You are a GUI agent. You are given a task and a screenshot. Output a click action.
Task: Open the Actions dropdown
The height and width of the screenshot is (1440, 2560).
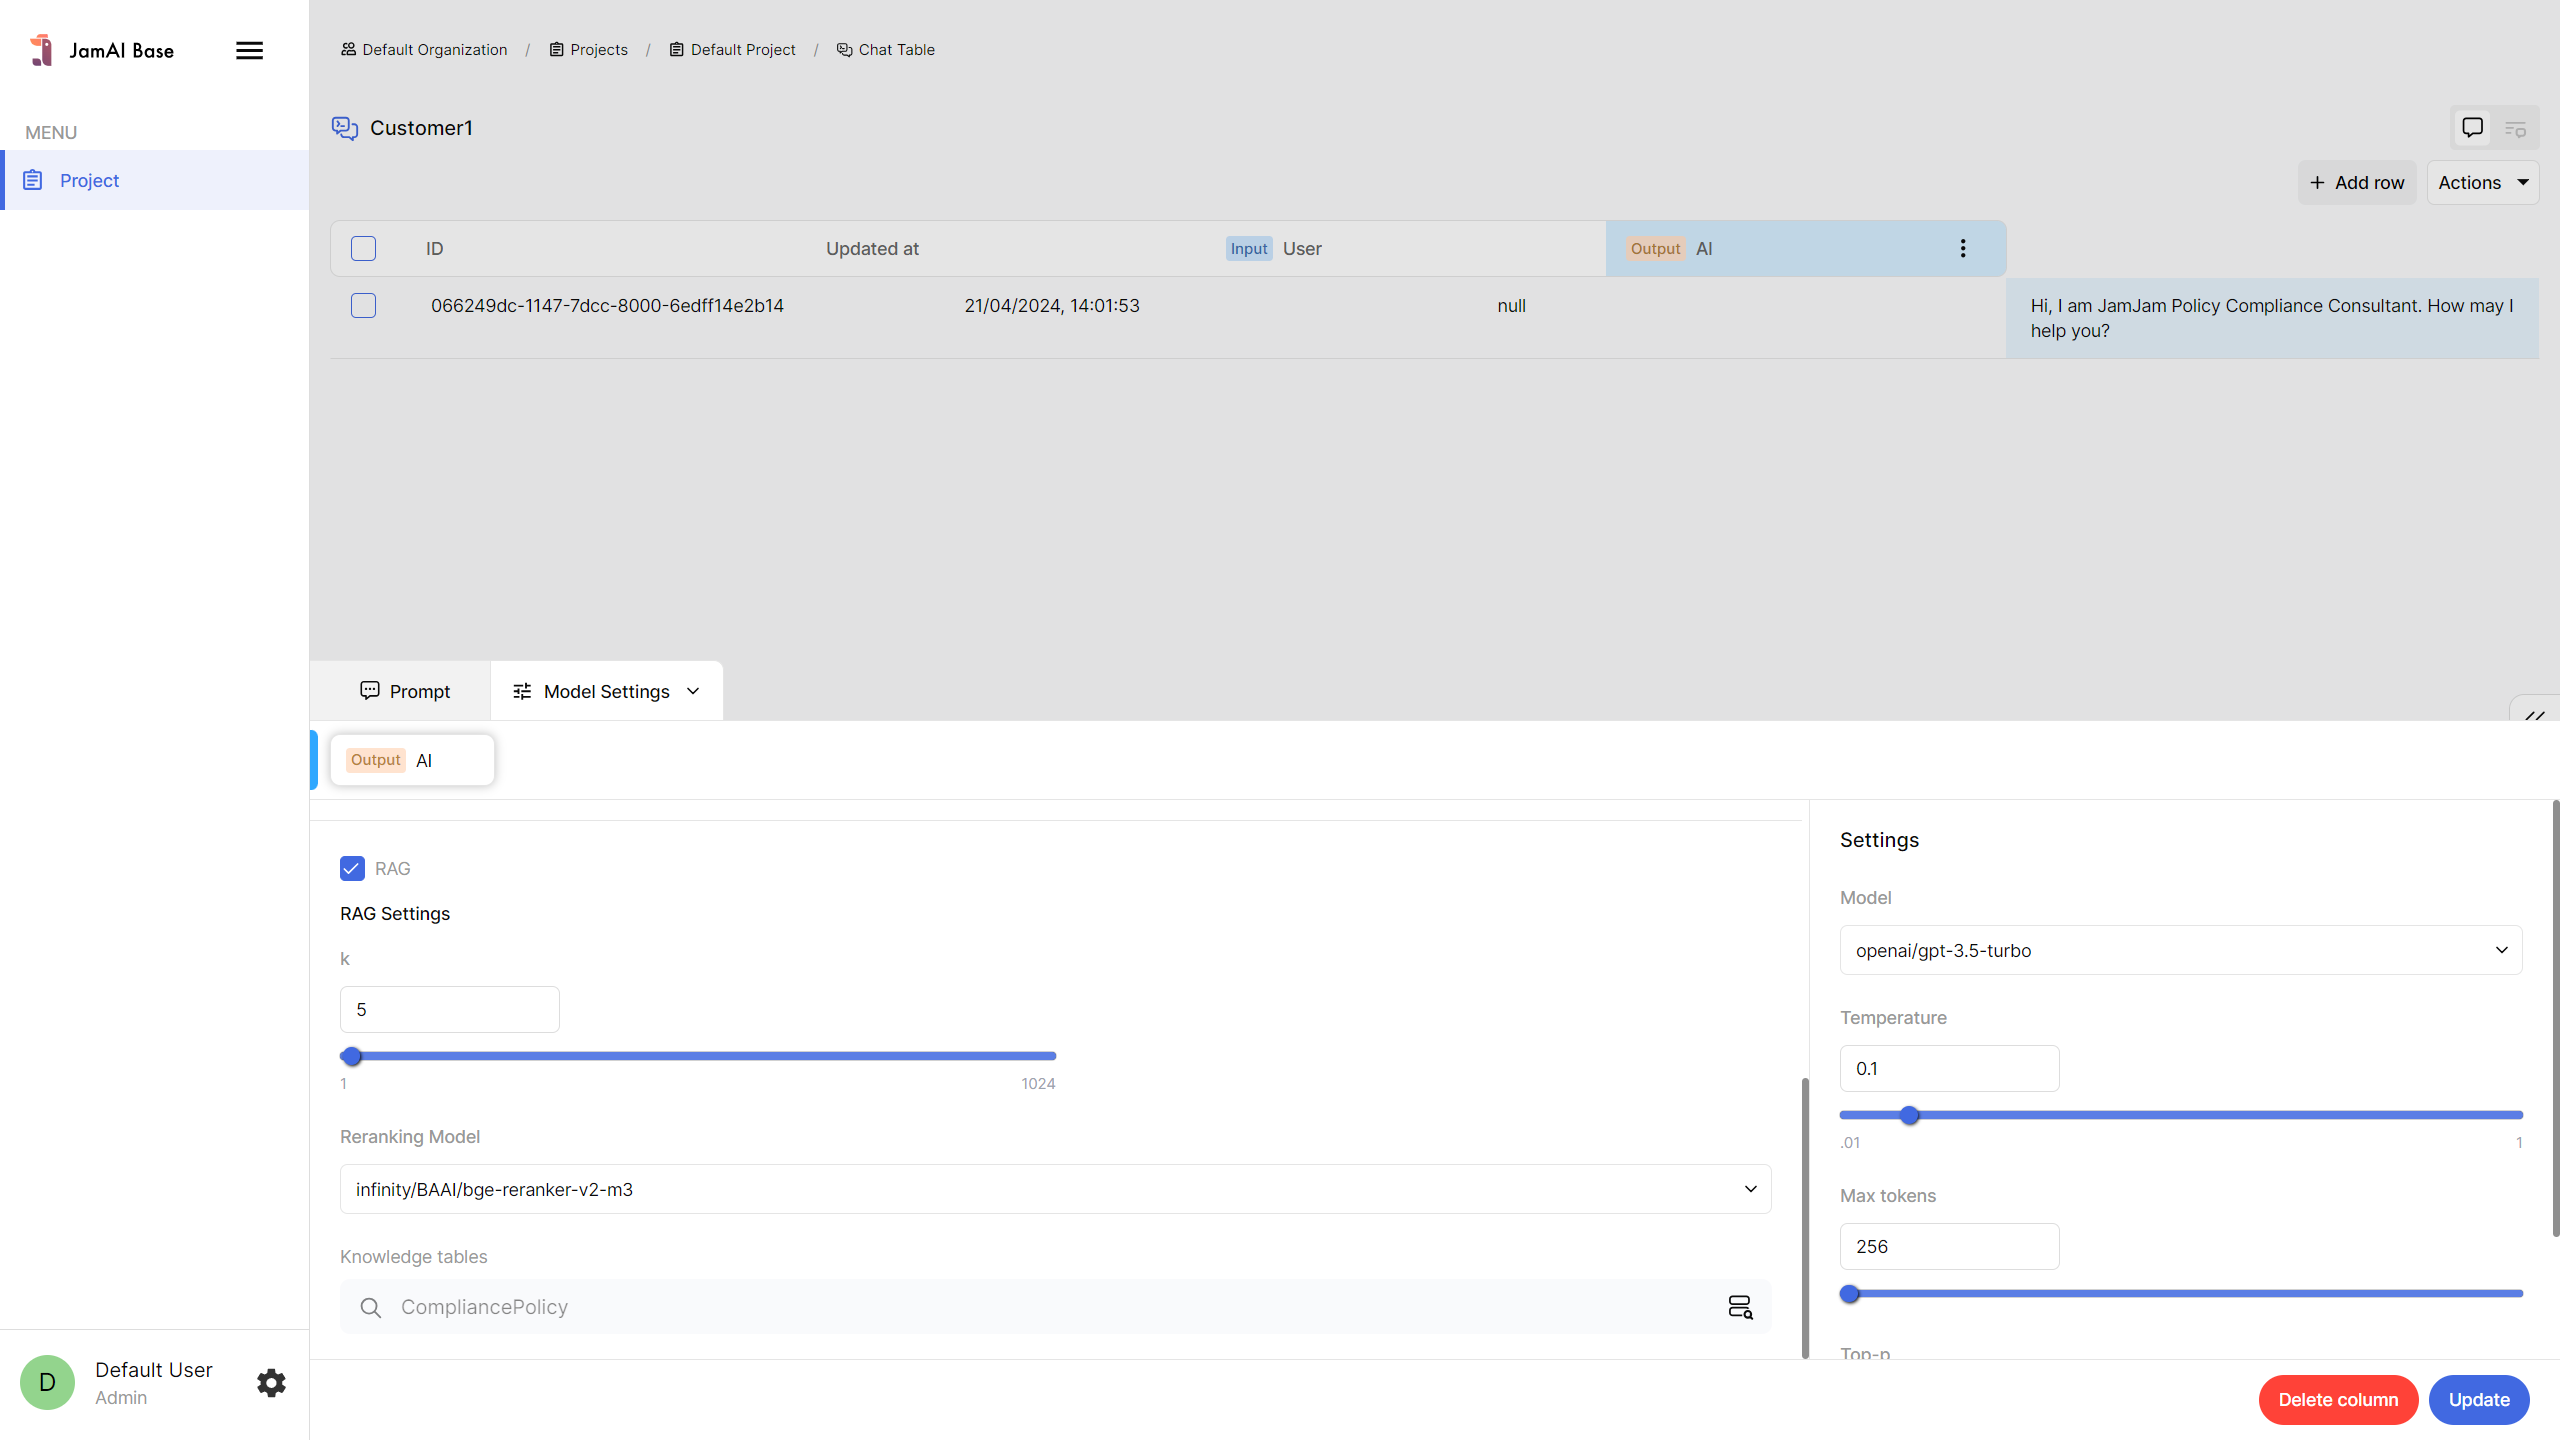[x=2482, y=183]
